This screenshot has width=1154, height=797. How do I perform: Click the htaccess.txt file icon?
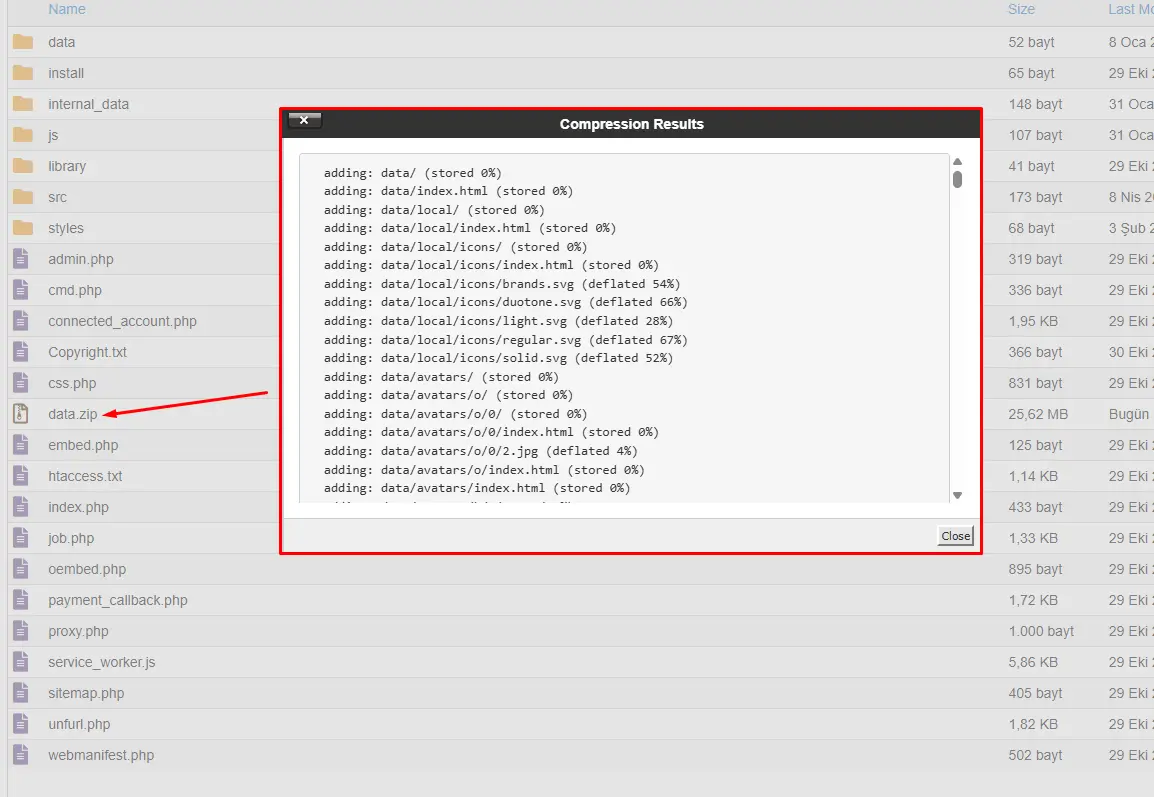[21, 475]
